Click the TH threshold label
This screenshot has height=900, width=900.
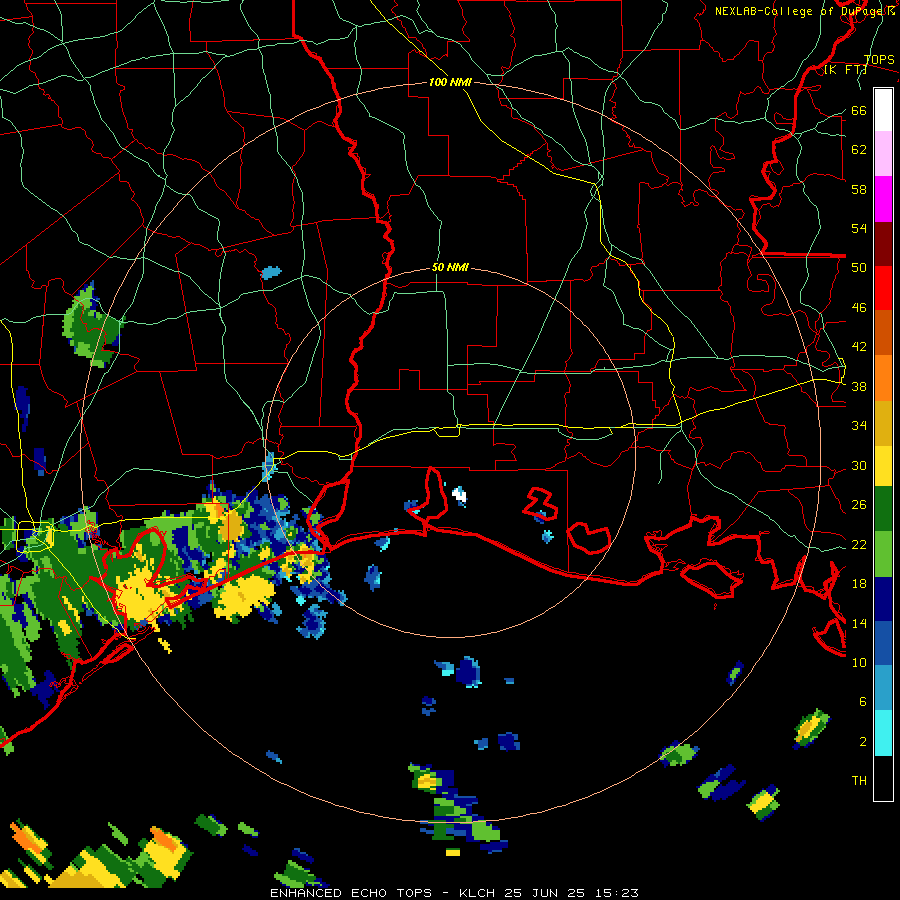point(859,780)
